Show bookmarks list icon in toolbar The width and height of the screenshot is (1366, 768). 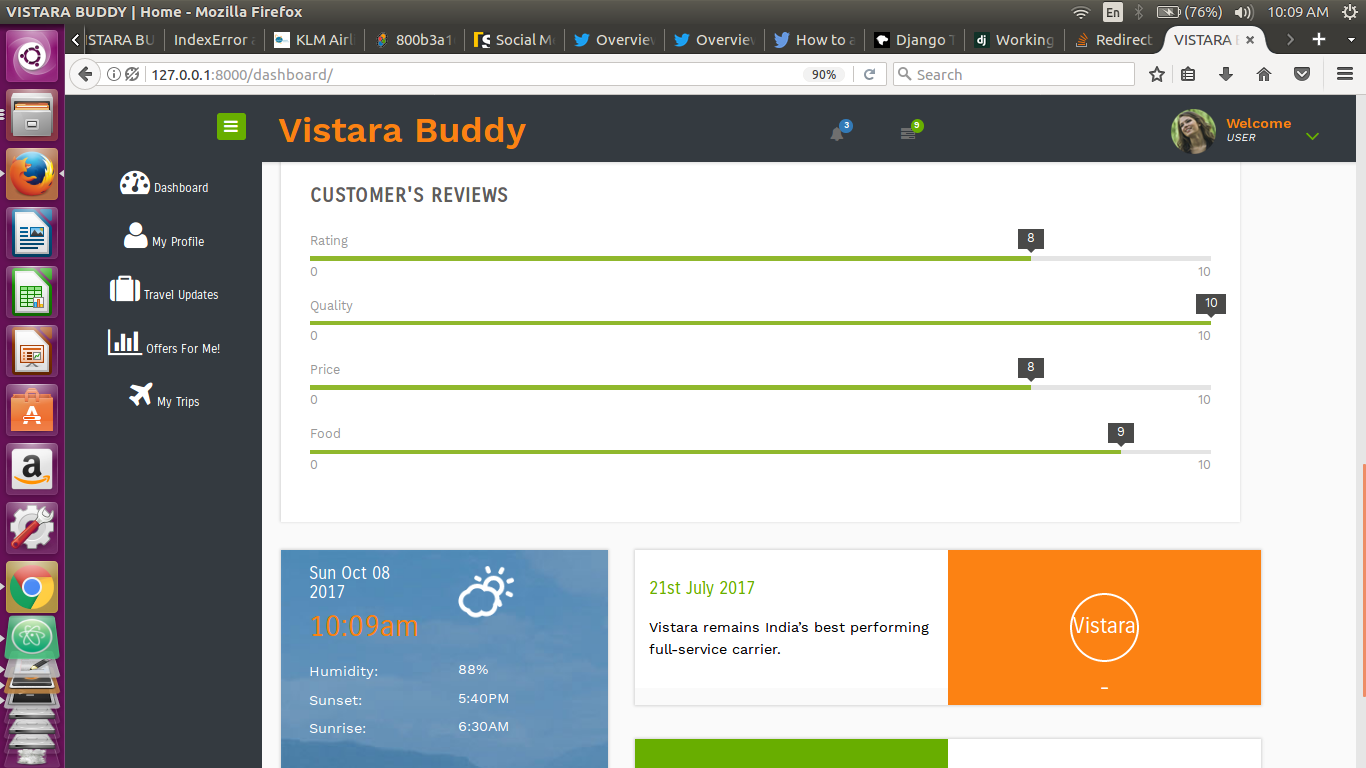pos(1188,74)
